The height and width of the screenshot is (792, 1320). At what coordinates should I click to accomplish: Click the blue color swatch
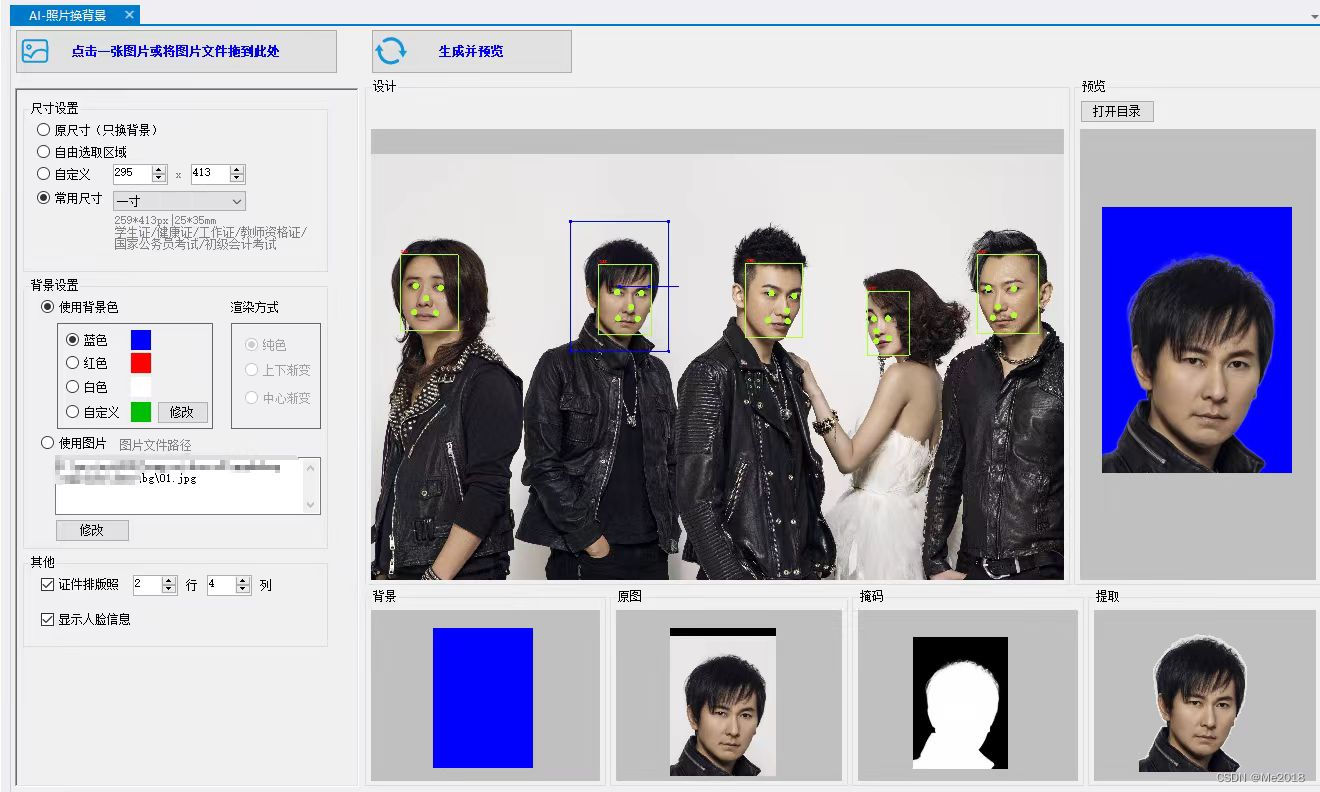point(141,340)
